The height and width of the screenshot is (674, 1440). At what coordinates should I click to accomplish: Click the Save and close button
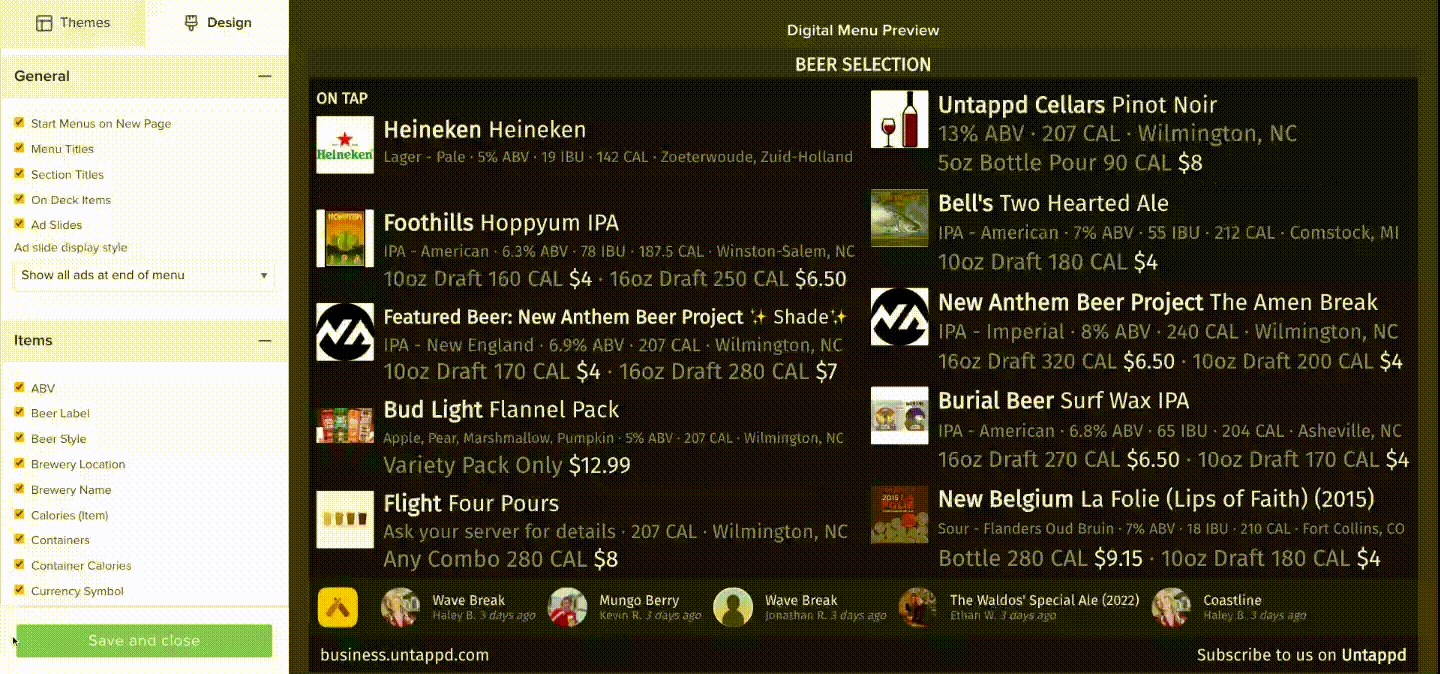144,641
